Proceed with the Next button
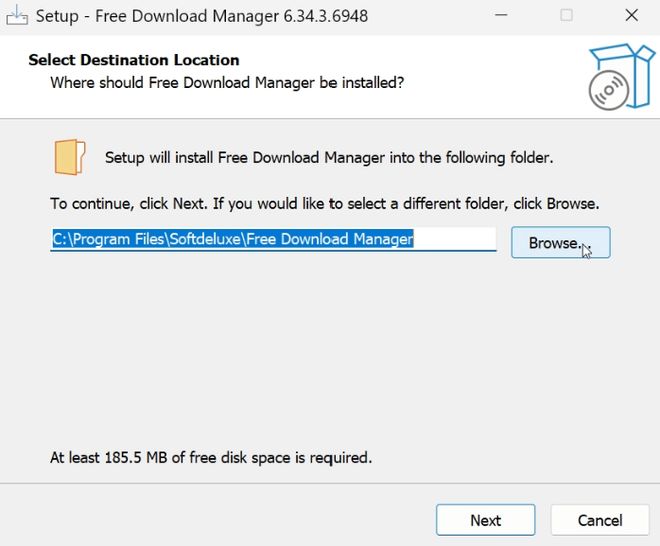Viewport: 660px width, 546px height. tap(486, 520)
